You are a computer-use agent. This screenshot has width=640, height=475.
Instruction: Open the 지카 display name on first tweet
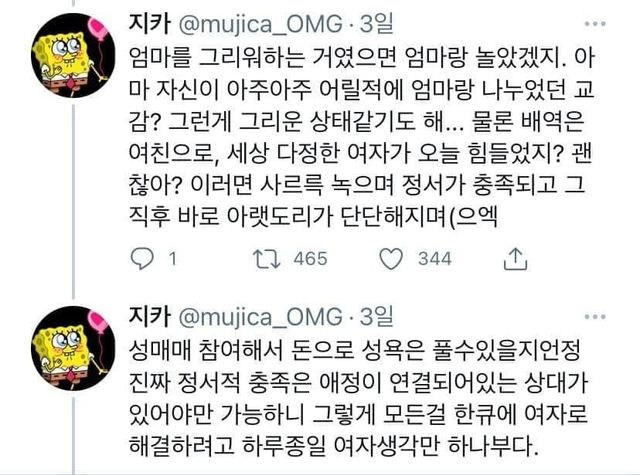click(149, 23)
